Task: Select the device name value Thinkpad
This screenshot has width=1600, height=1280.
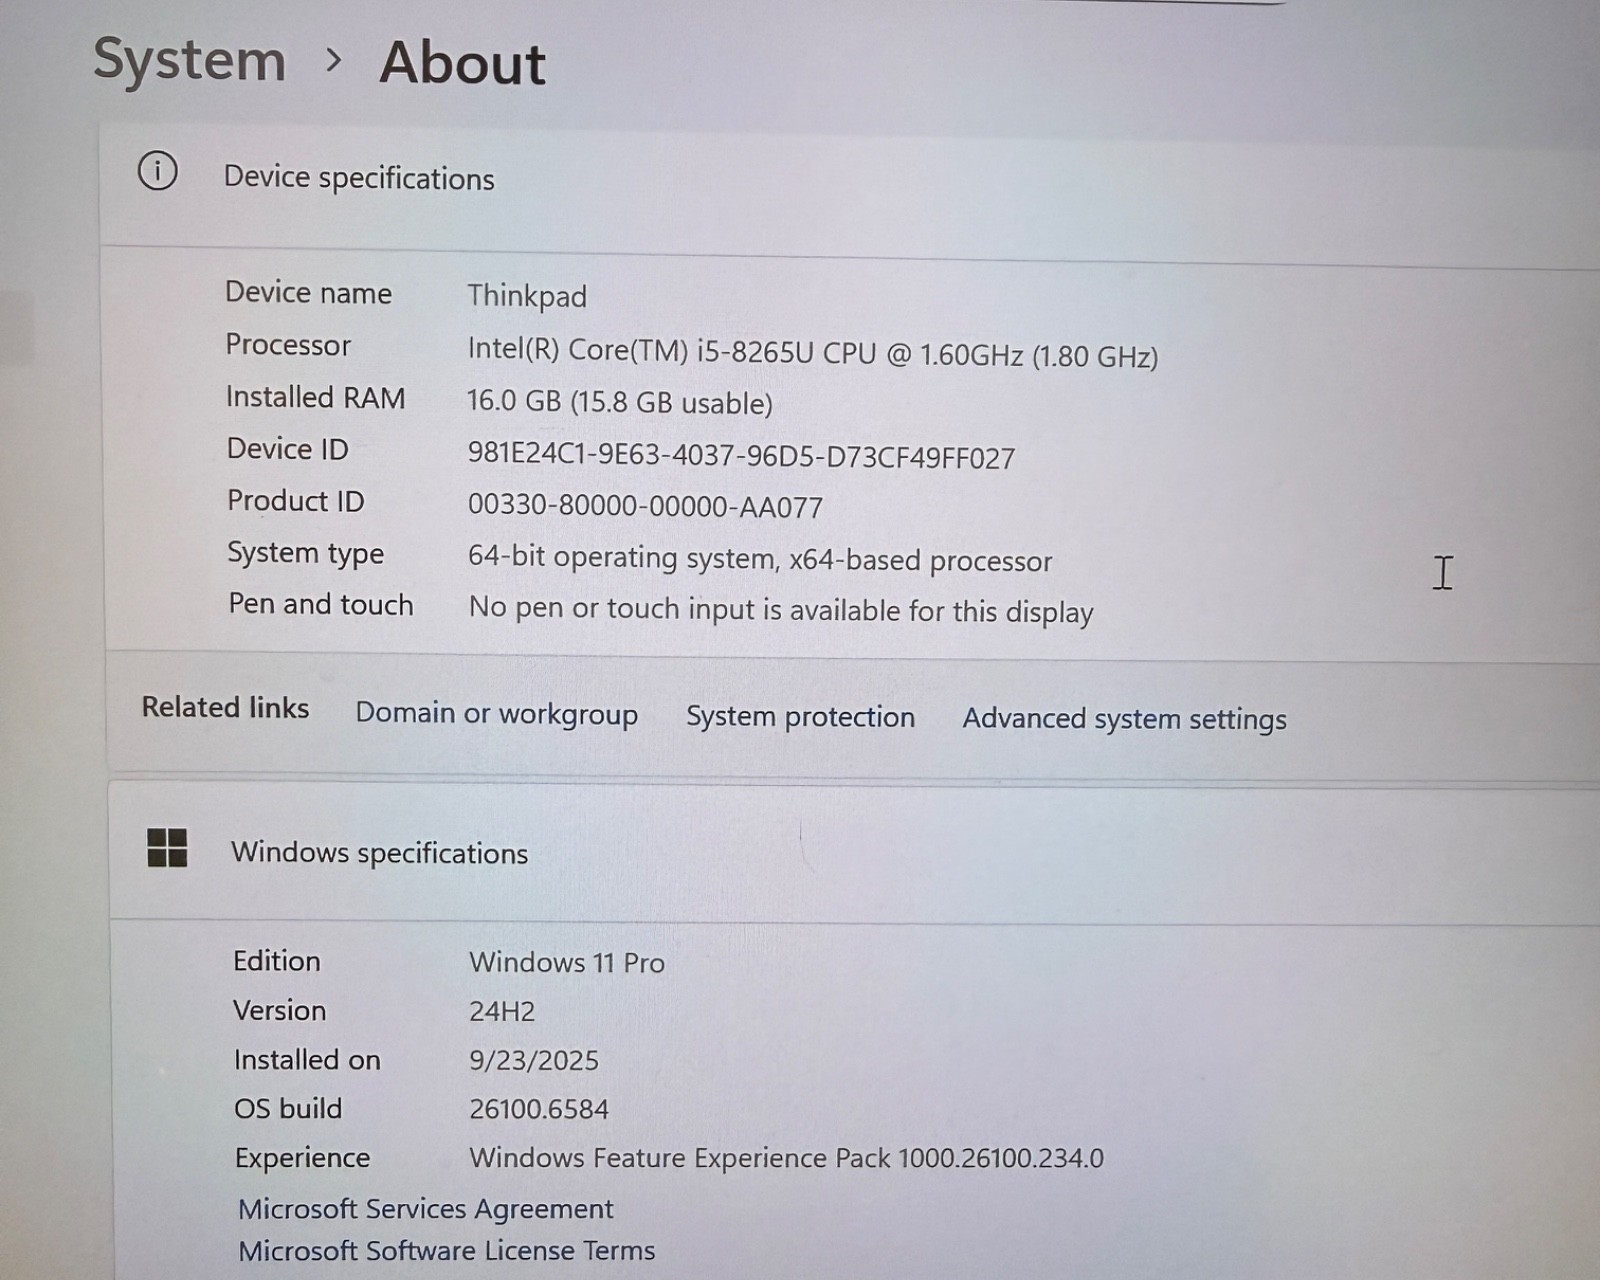Action: point(527,296)
